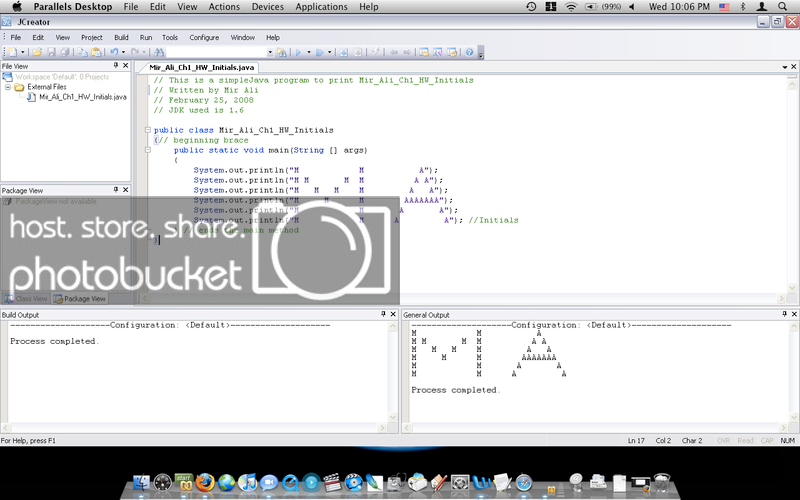Click the Build File play icon
The height and width of the screenshot is (500, 800).
click(x=298, y=52)
